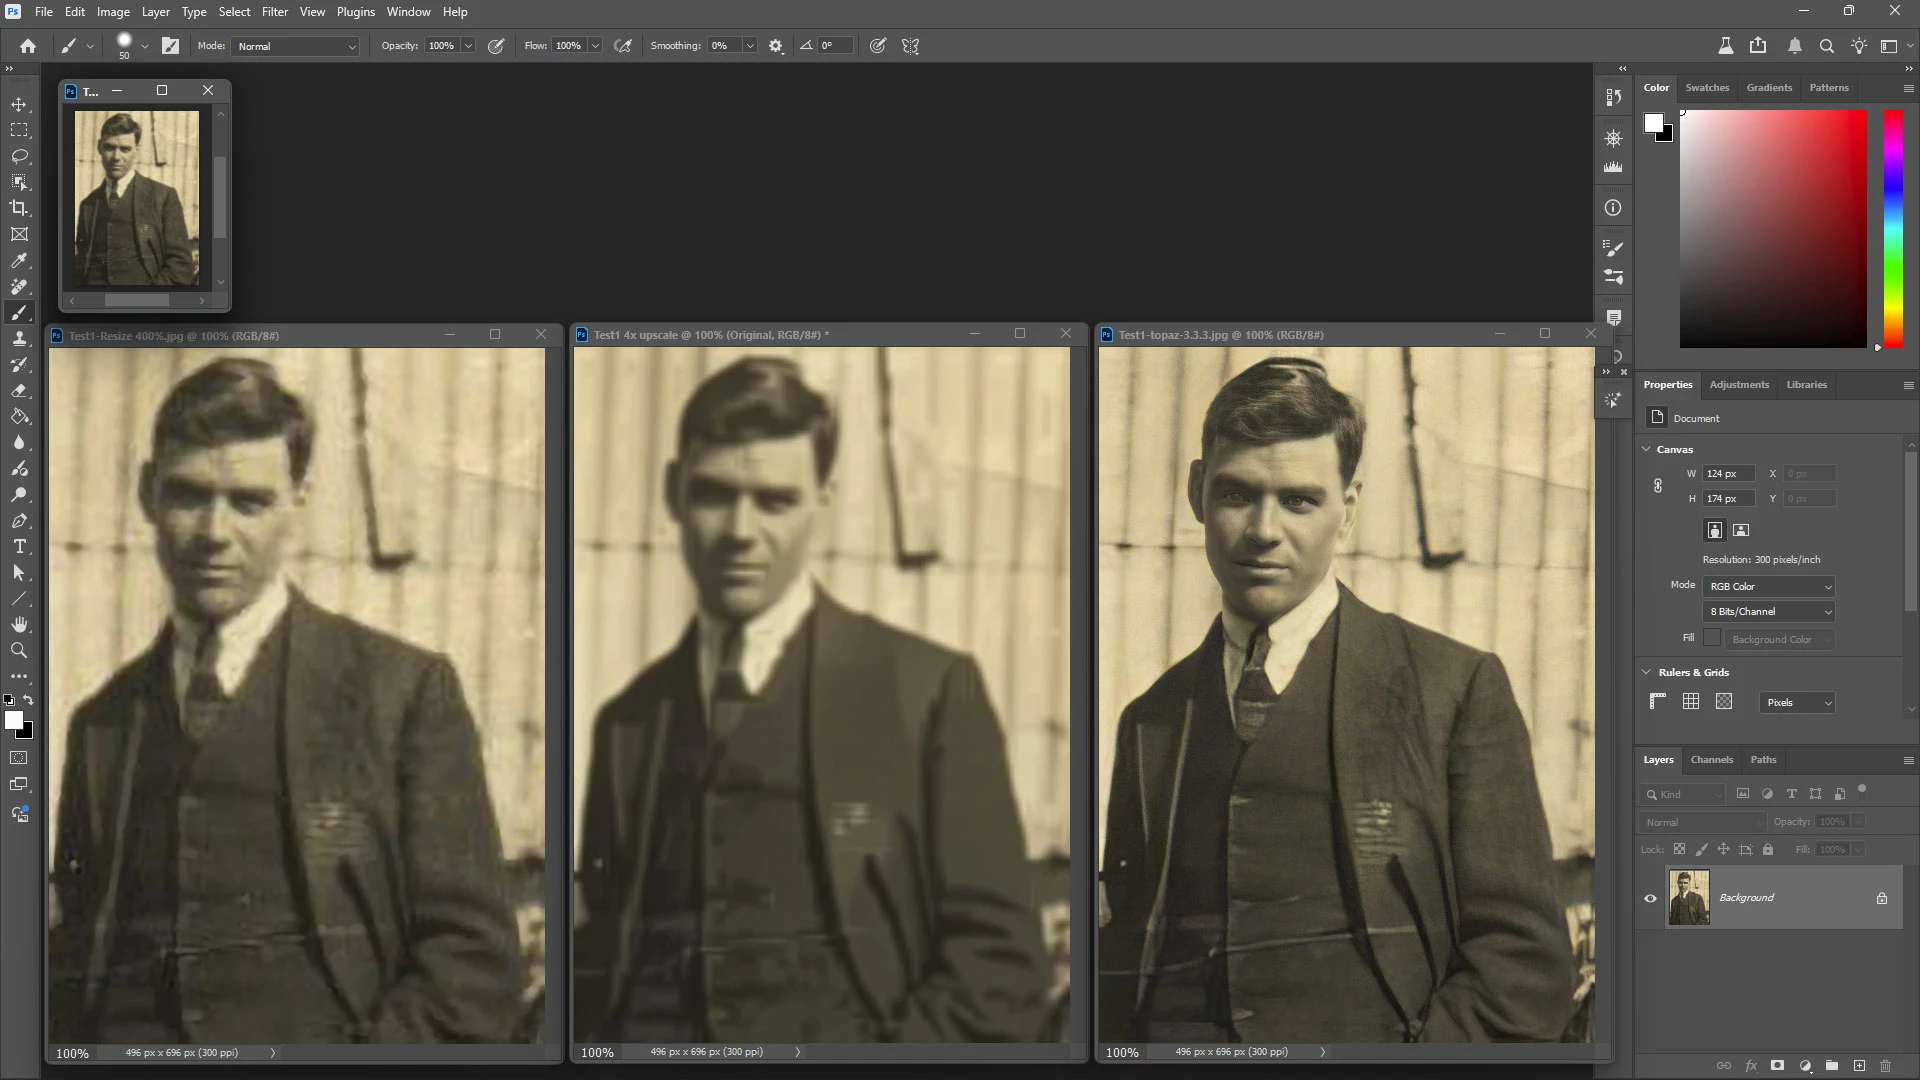The image size is (1920, 1080).
Task: Select the Horizontal Type tool
Action: (19, 547)
